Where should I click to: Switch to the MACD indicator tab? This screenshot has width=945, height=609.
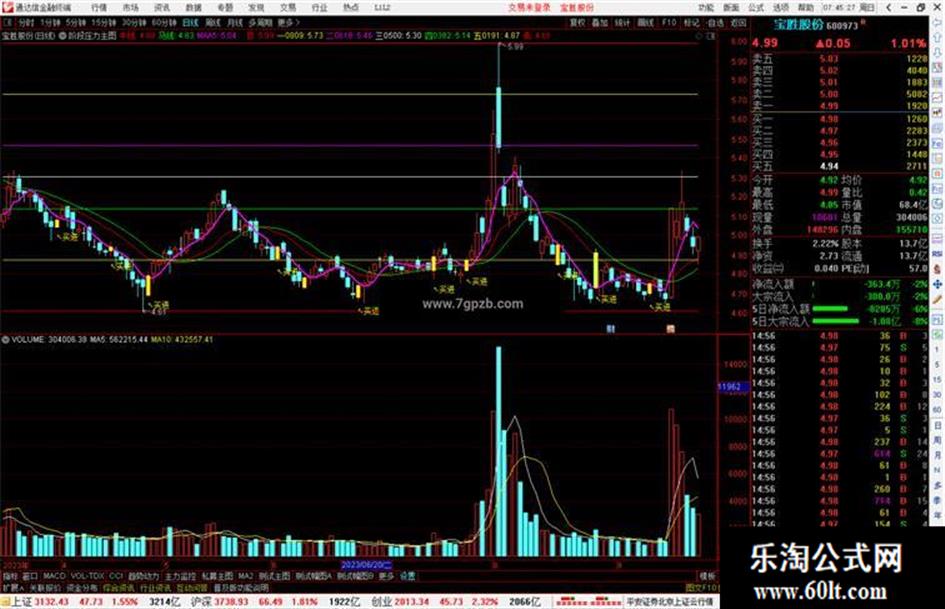[x=54, y=576]
